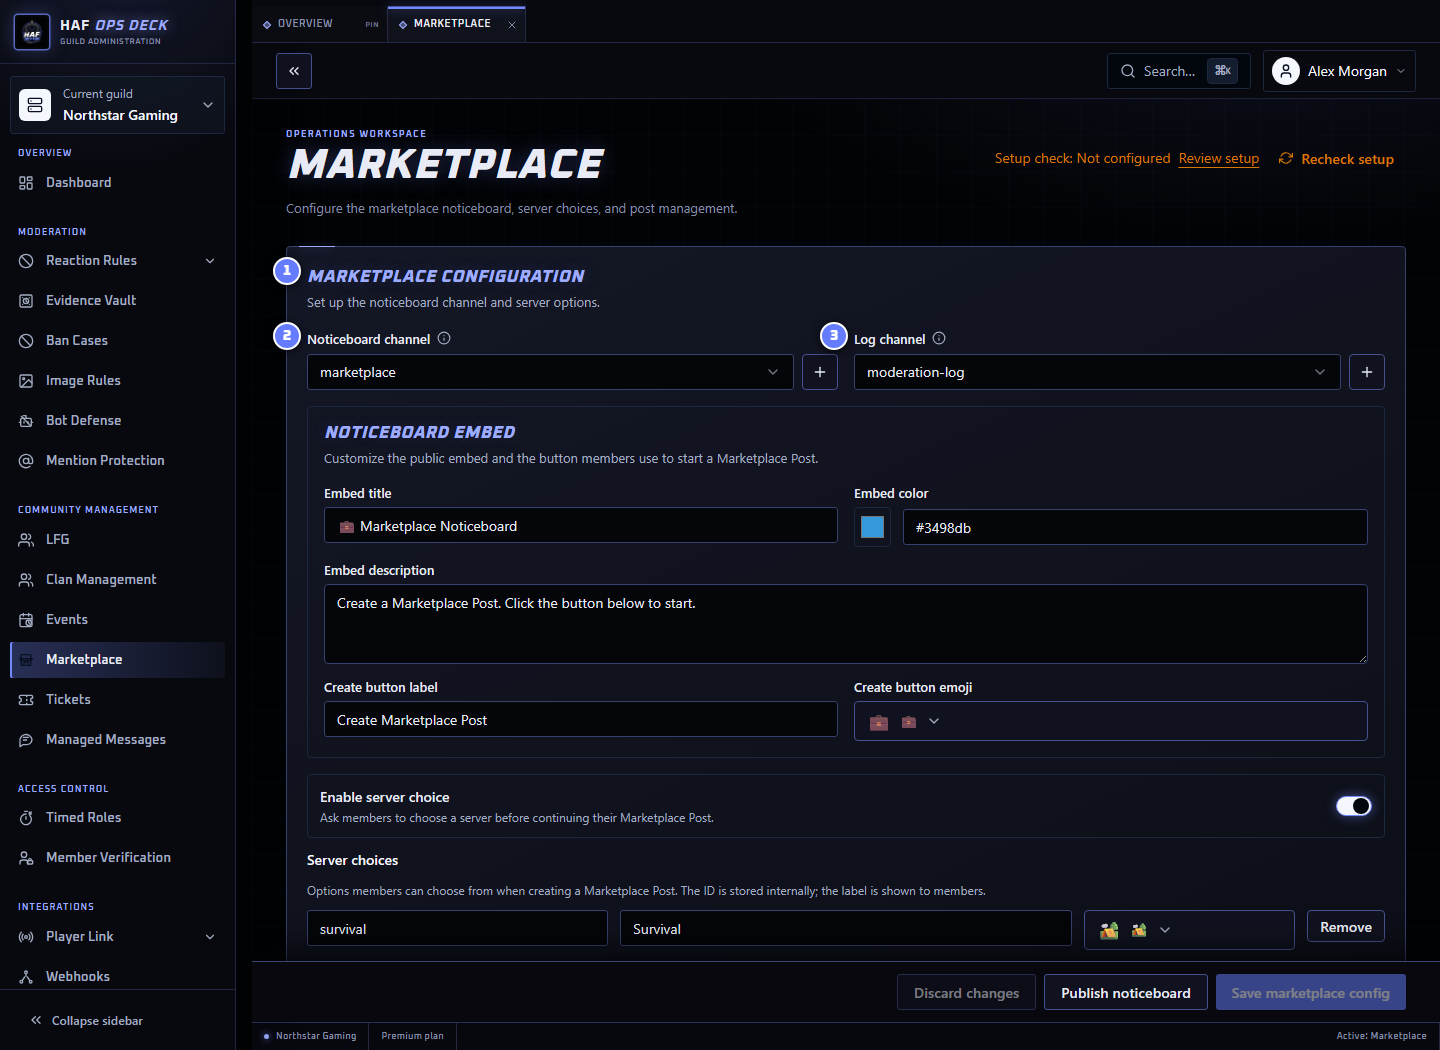Click Premium plan in status bar

(412, 1036)
